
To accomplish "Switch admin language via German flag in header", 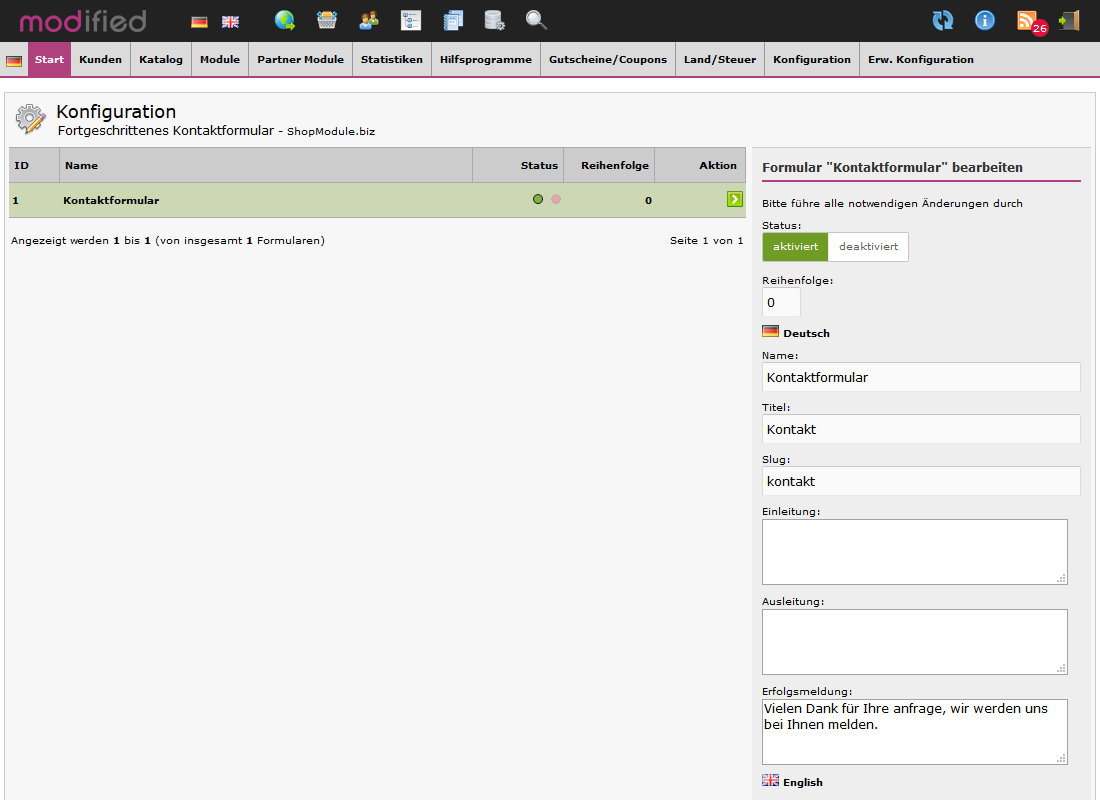I will [x=199, y=21].
